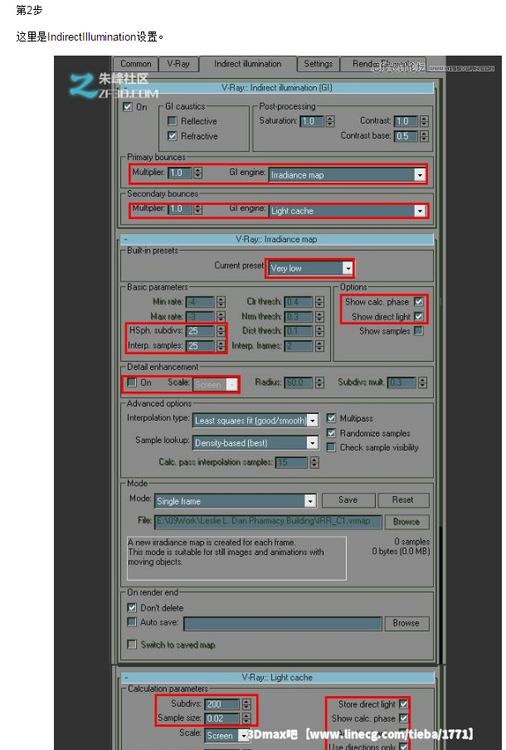Enable Check sample visibility
Image resolution: width=506 pixels, height=750 pixels.
(330, 448)
